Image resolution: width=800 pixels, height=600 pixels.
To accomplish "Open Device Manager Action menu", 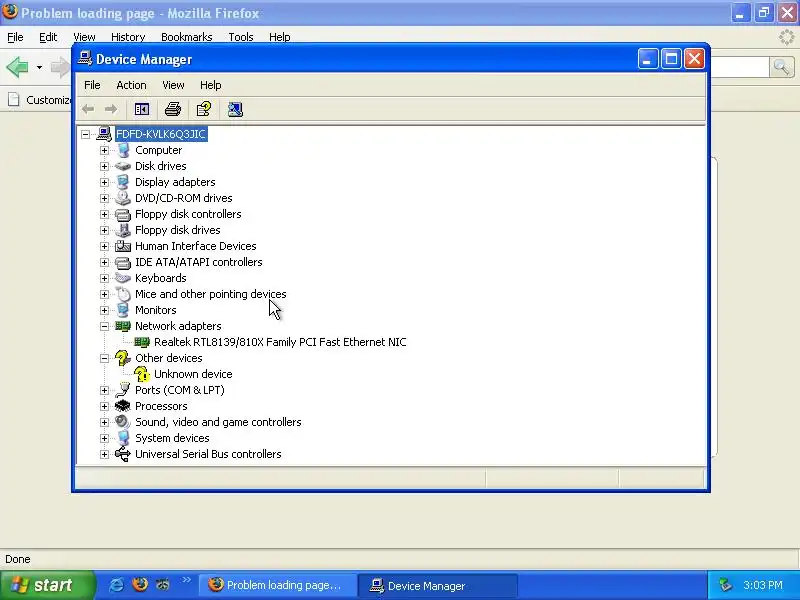I will (131, 85).
